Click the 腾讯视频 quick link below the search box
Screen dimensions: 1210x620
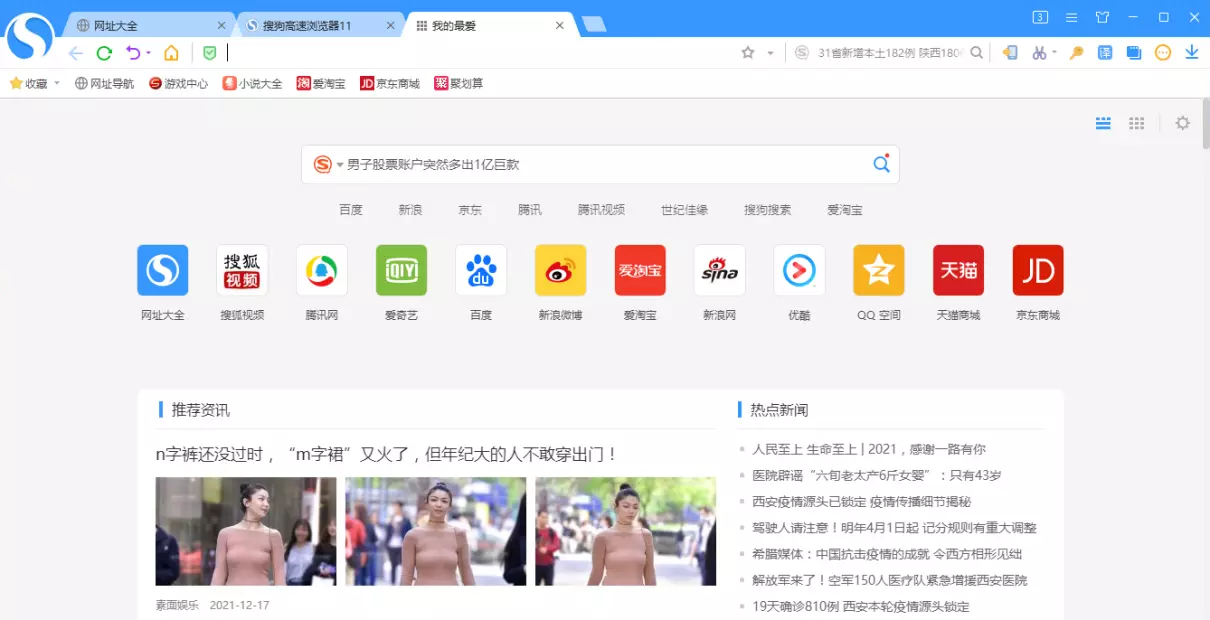601,210
